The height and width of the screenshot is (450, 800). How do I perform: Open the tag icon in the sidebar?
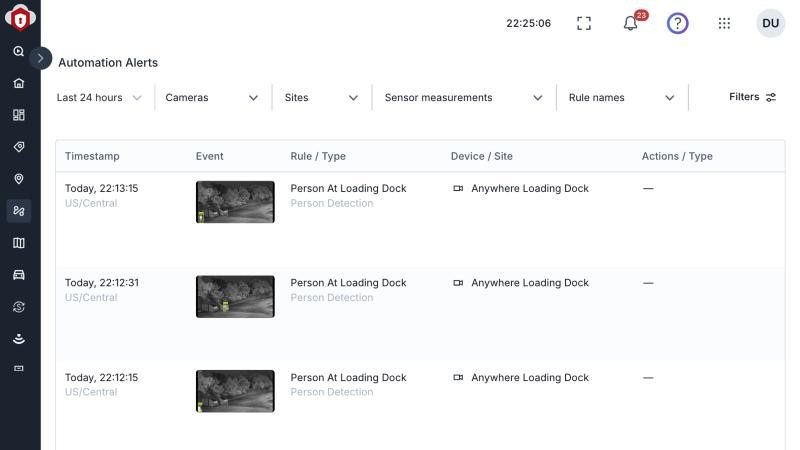point(19,147)
